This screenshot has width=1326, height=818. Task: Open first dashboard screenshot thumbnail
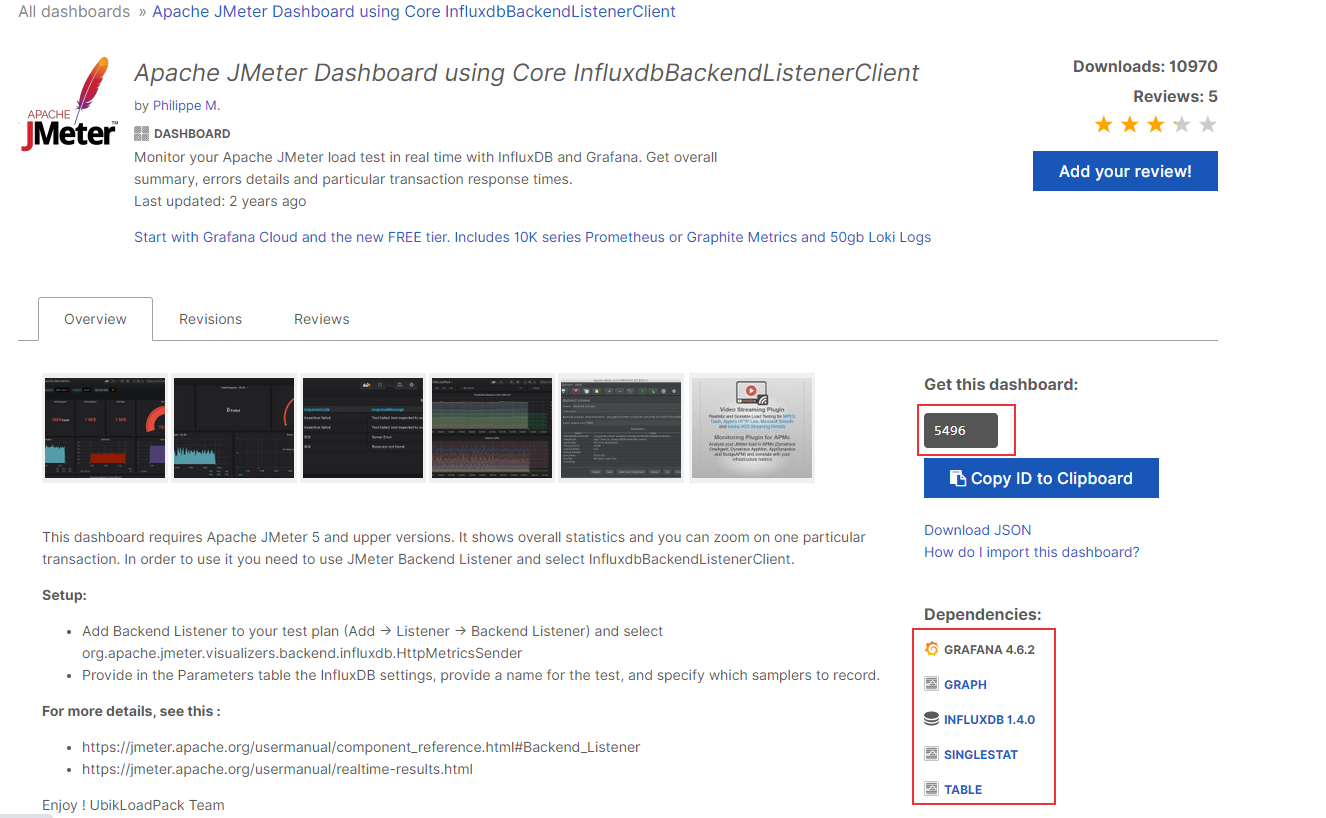pos(105,428)
